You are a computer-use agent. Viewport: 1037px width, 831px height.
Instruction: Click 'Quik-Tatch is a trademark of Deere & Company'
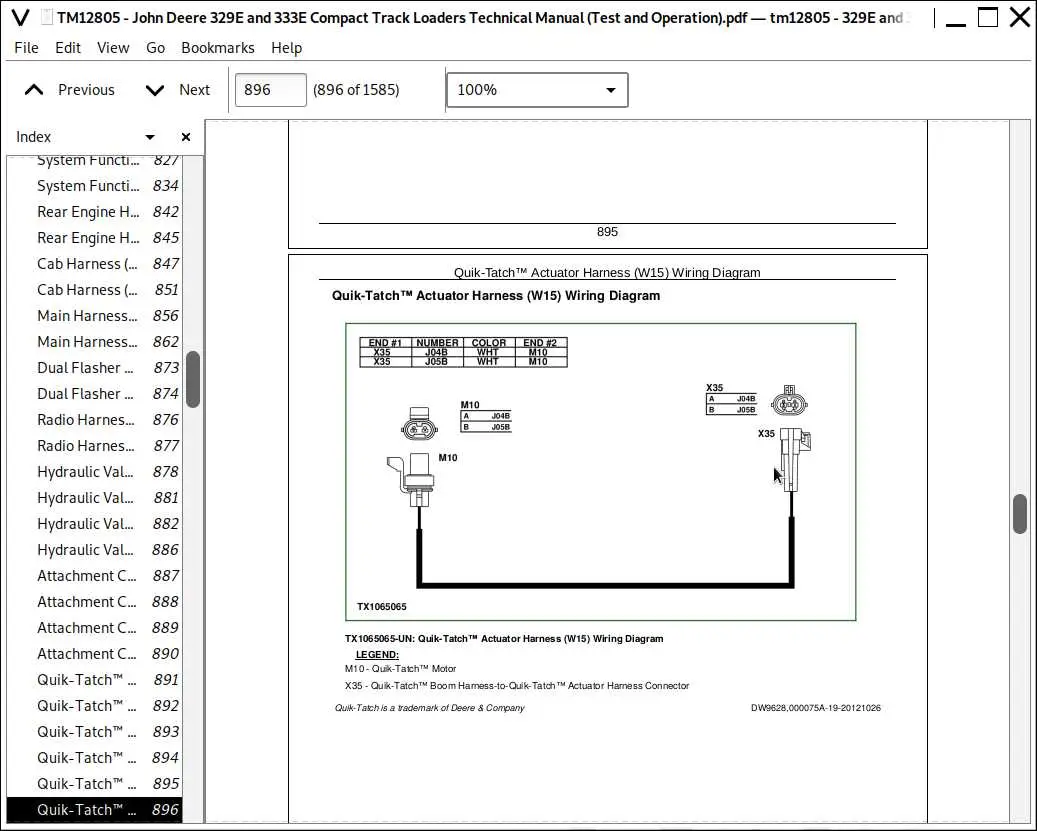(x=429, y=708)
